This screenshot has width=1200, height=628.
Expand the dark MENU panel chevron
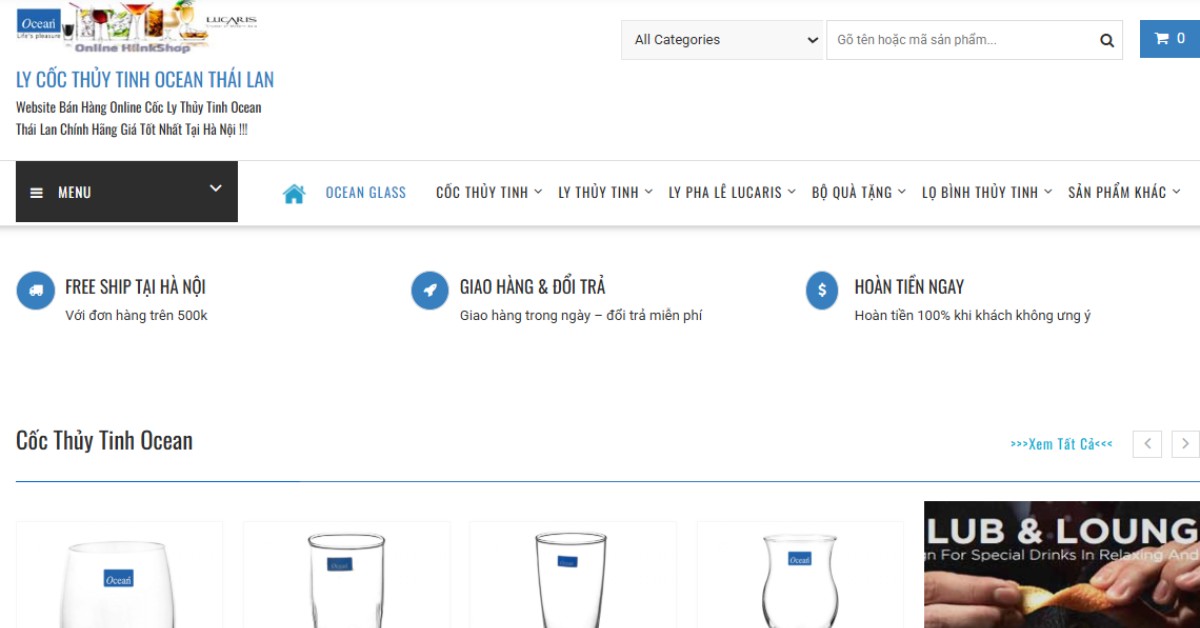pyautogui.click(x=215, y=188)
